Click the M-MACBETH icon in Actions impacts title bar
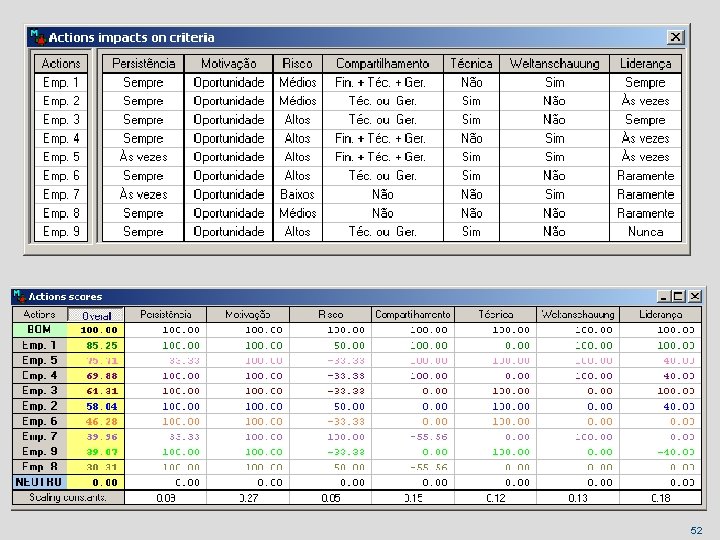 coord(38,37)
